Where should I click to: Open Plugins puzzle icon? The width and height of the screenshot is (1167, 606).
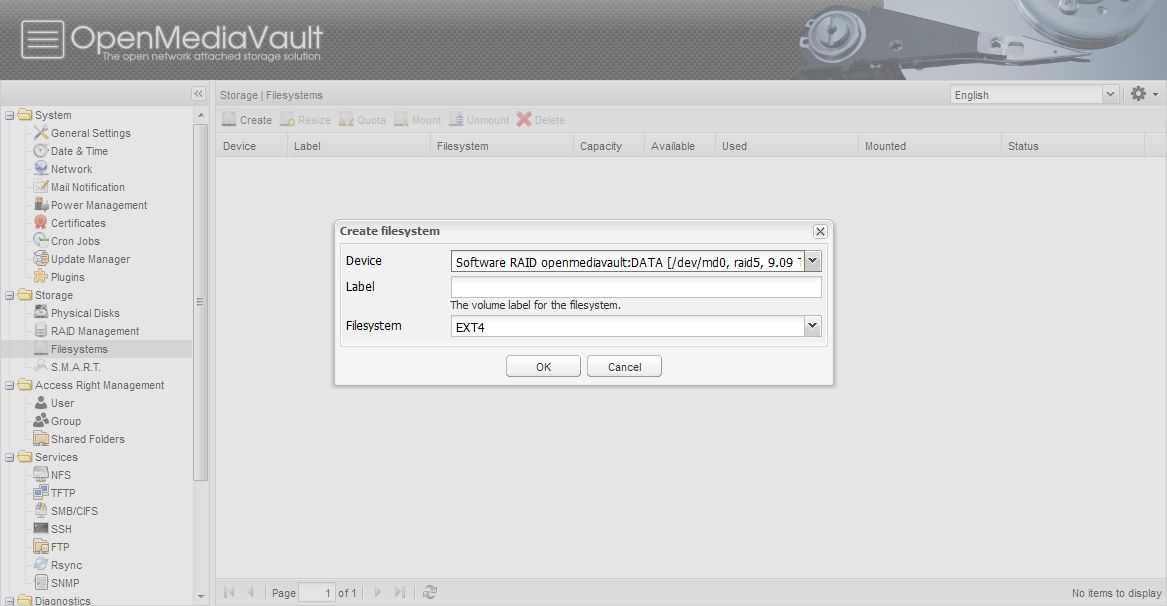tap(41, 277)
